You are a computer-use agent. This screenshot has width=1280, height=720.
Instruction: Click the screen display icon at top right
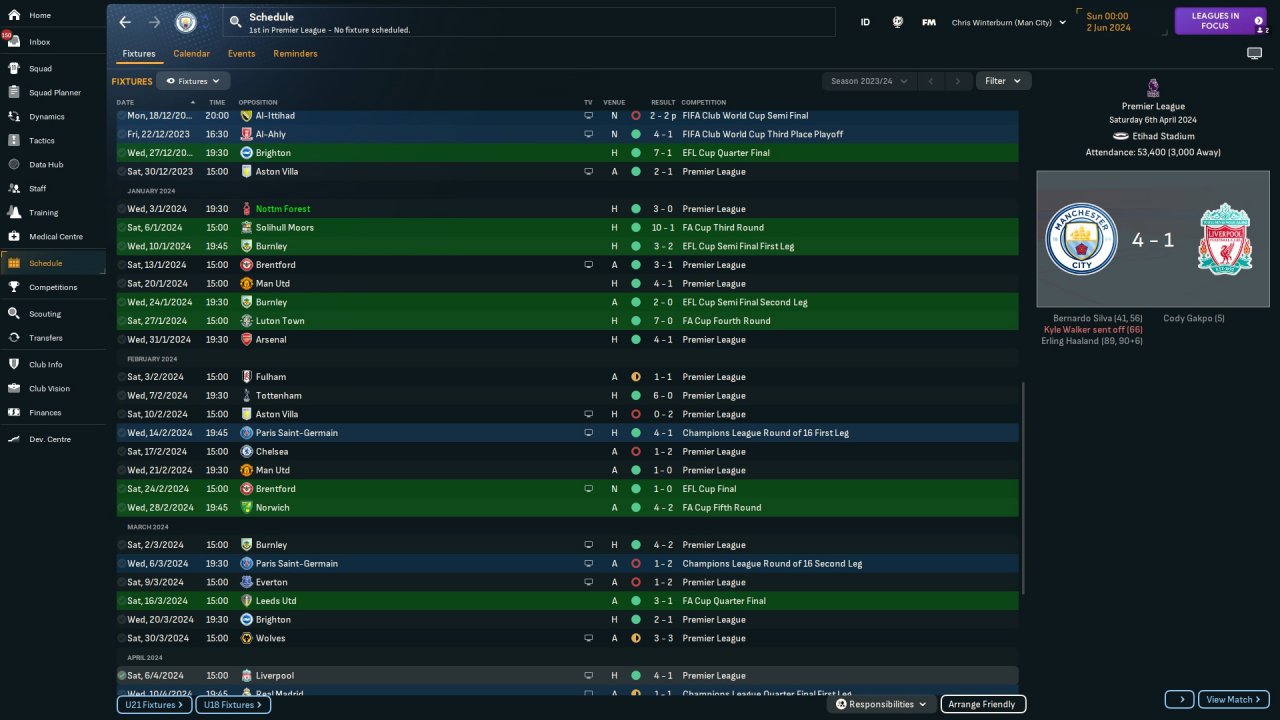point(1254,54)
